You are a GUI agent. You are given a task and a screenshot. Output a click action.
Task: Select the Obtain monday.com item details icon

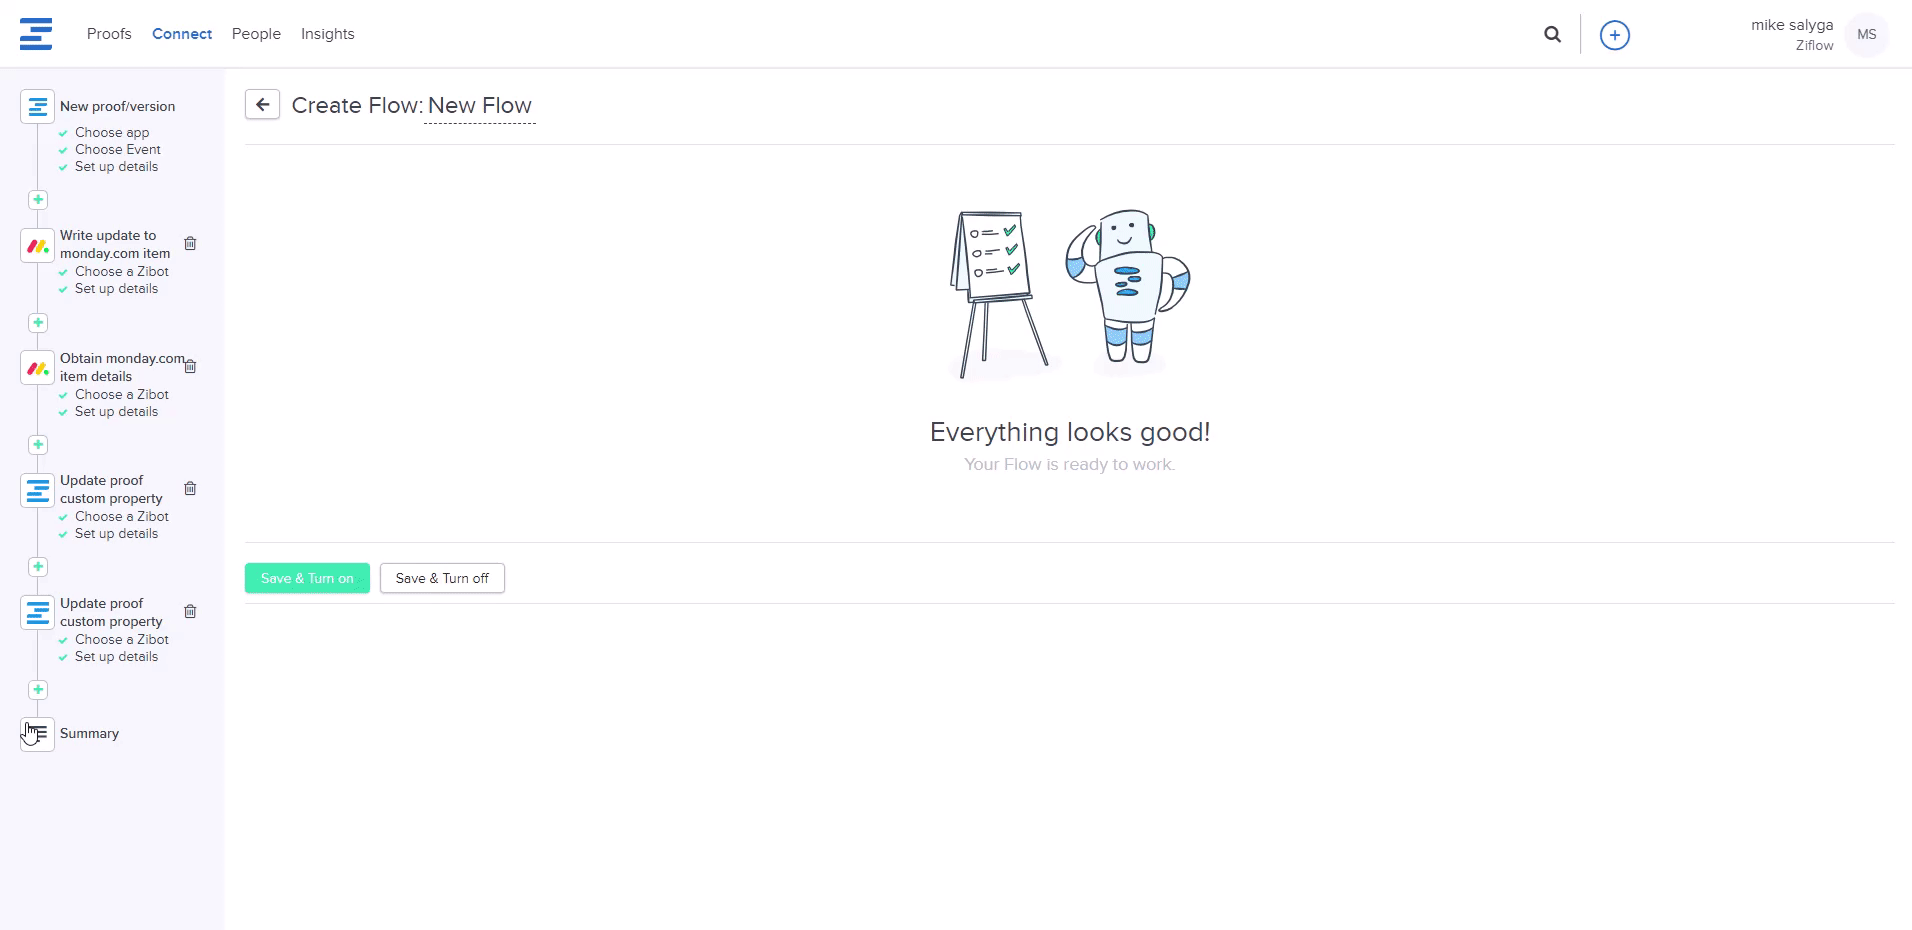click(x=38, y=368)
